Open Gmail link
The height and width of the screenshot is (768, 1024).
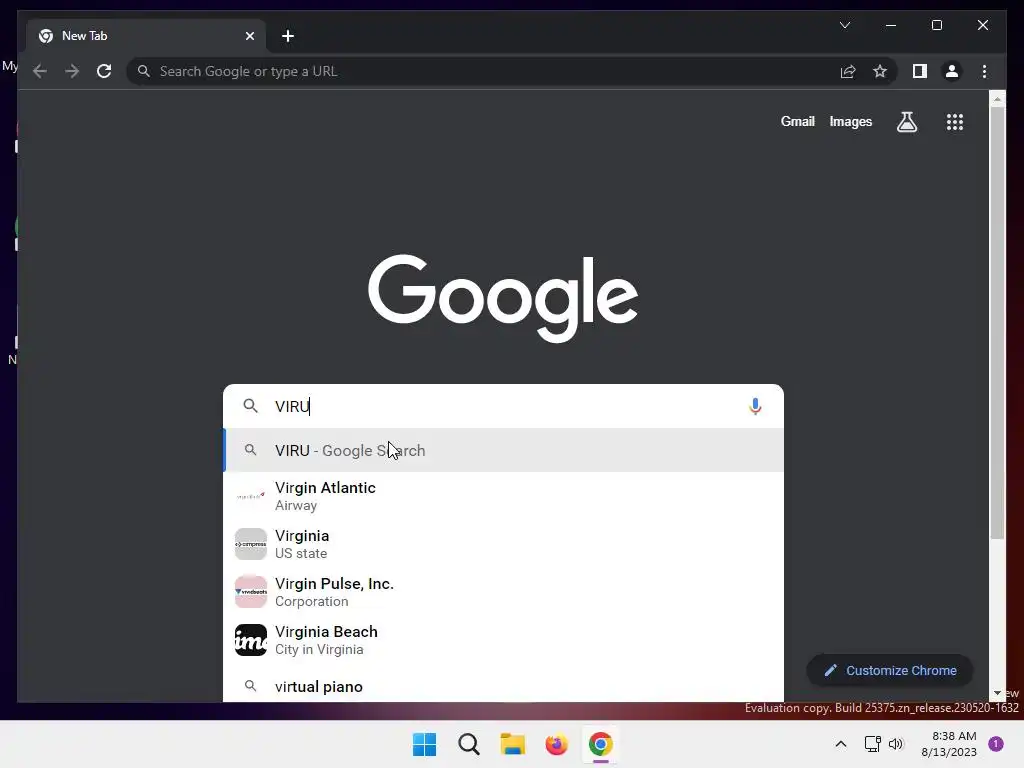pyautogui.click(x=797, y=121)
